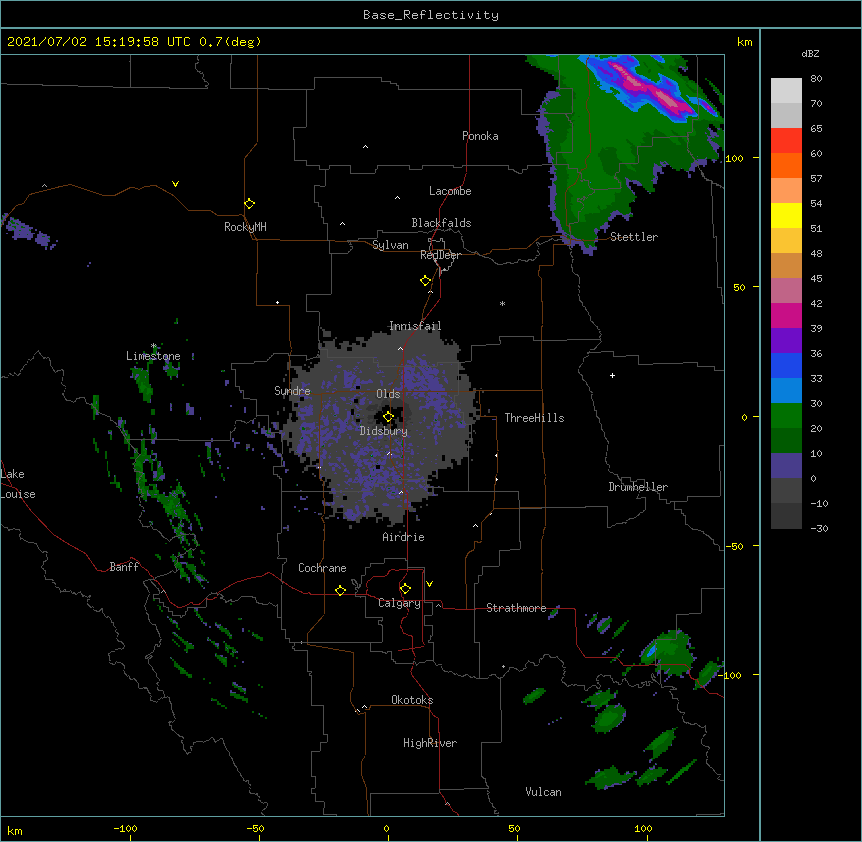Select the yellow diamond marker below Cochrane

click(x=340, y=590)
